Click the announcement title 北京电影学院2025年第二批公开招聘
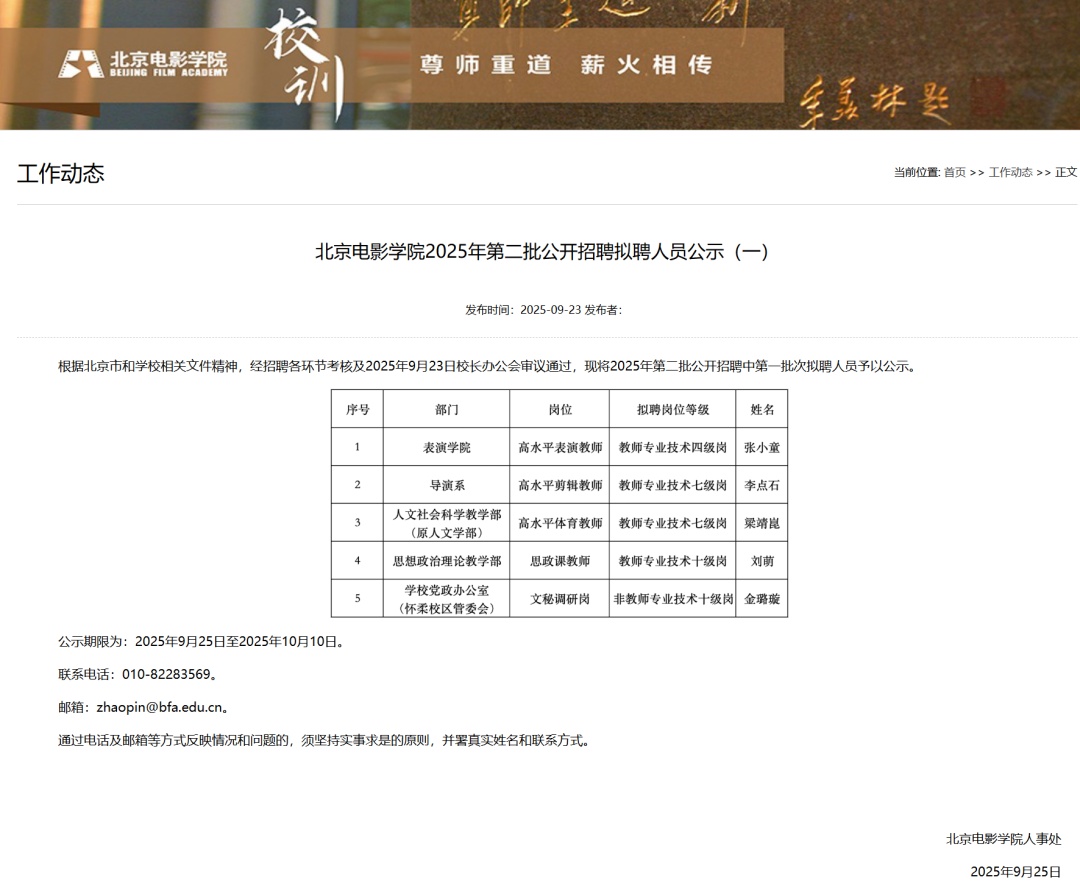 pyautogui.click(x=542, y=252)
